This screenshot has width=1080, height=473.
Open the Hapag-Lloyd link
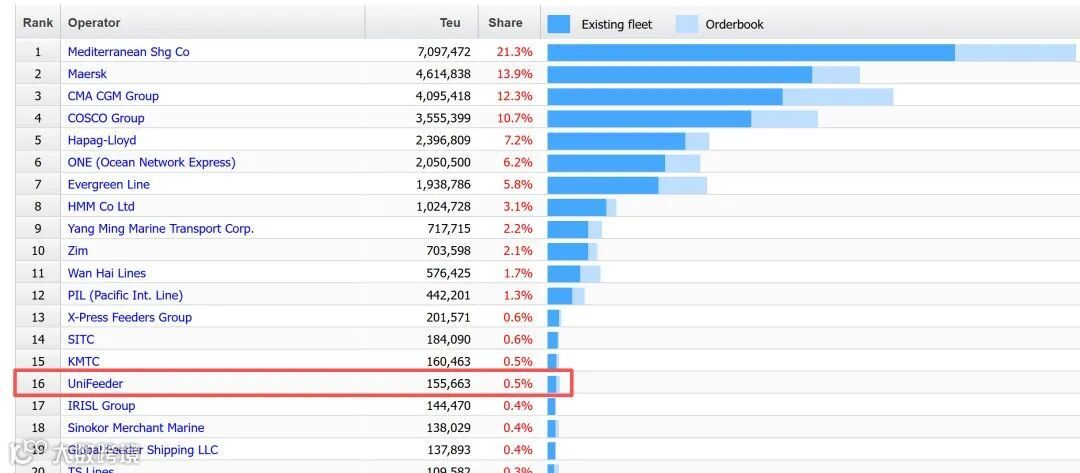click(x=102, y=140)
